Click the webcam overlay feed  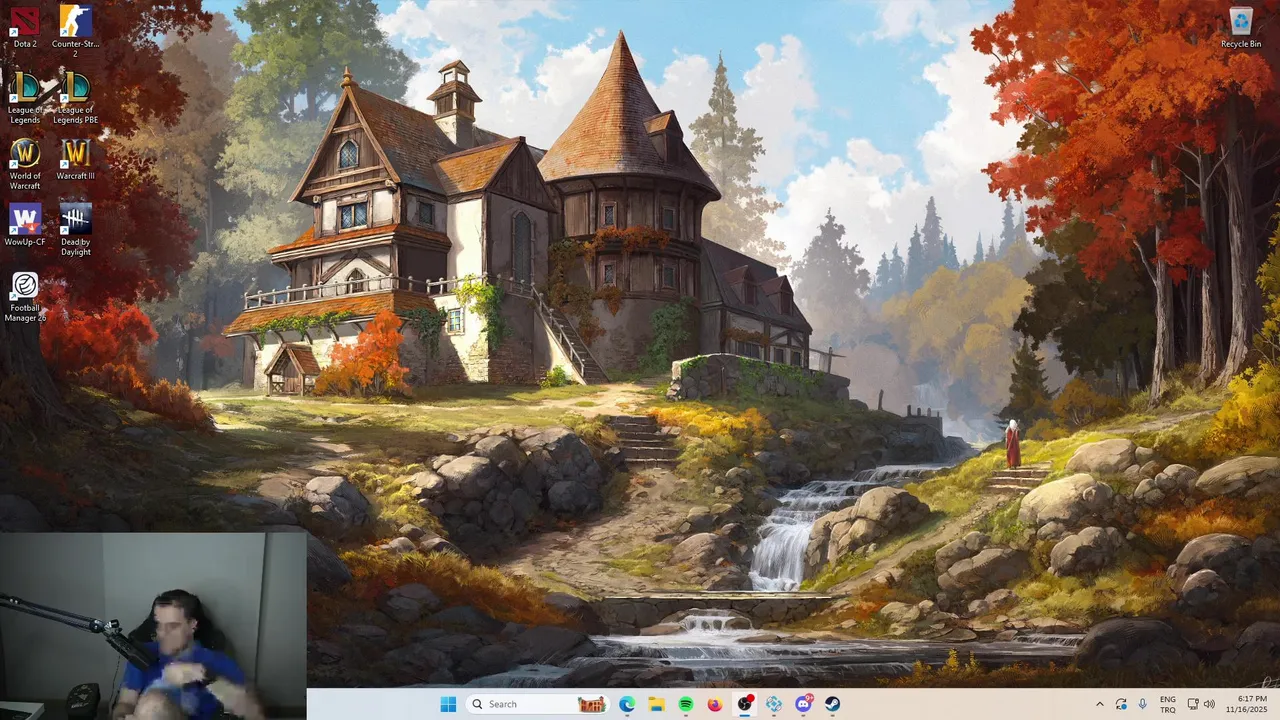pyautogui.click(x=153, y=626)
